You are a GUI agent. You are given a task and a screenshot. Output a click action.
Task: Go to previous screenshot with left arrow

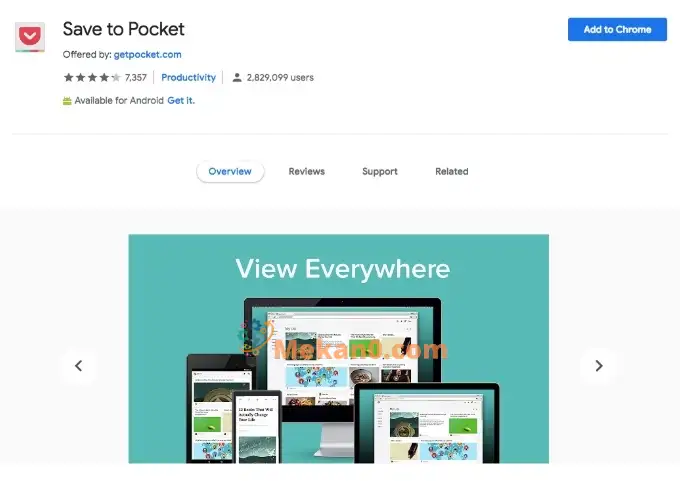(78, 366)
